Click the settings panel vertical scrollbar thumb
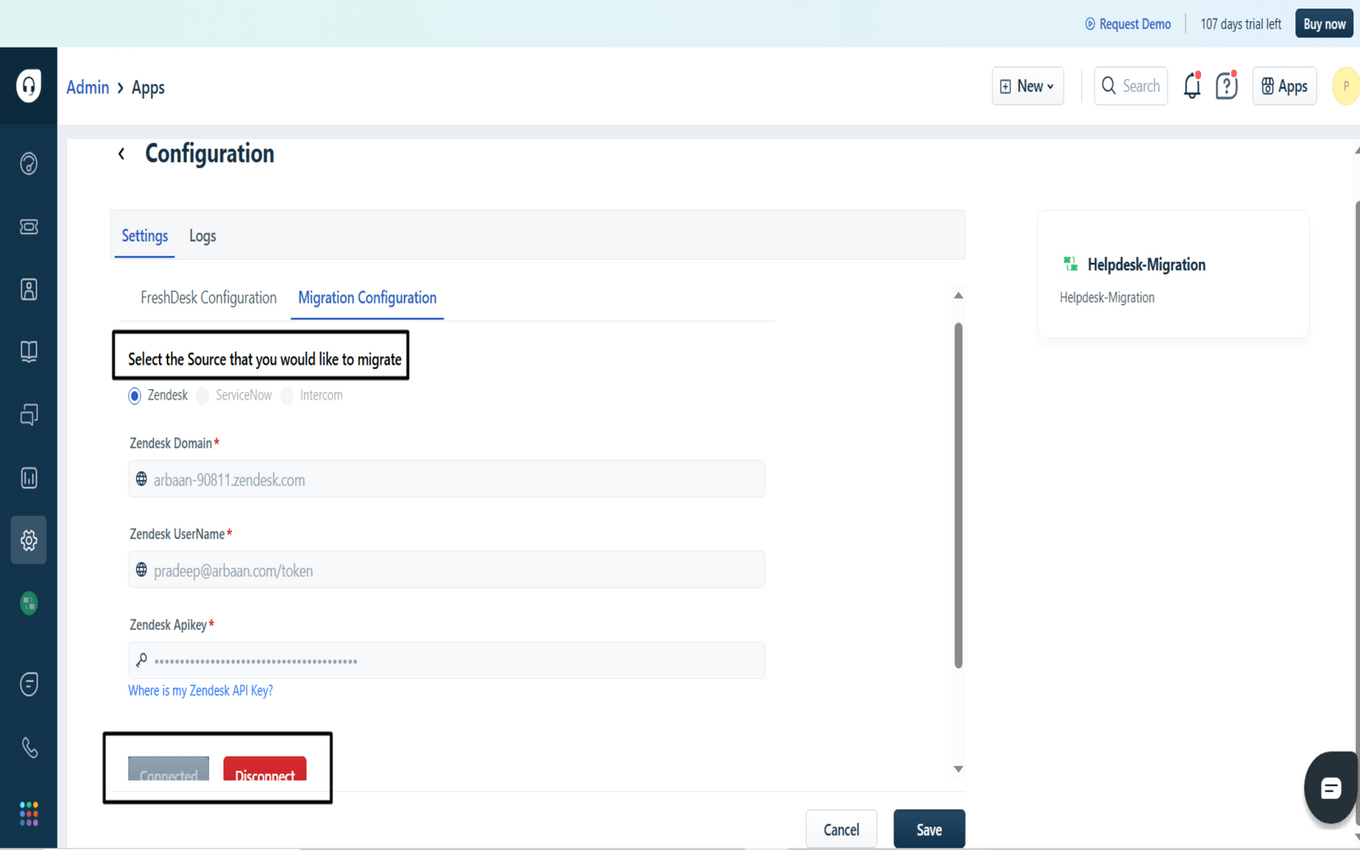The image size is (1360, 850). click(958, 495)
